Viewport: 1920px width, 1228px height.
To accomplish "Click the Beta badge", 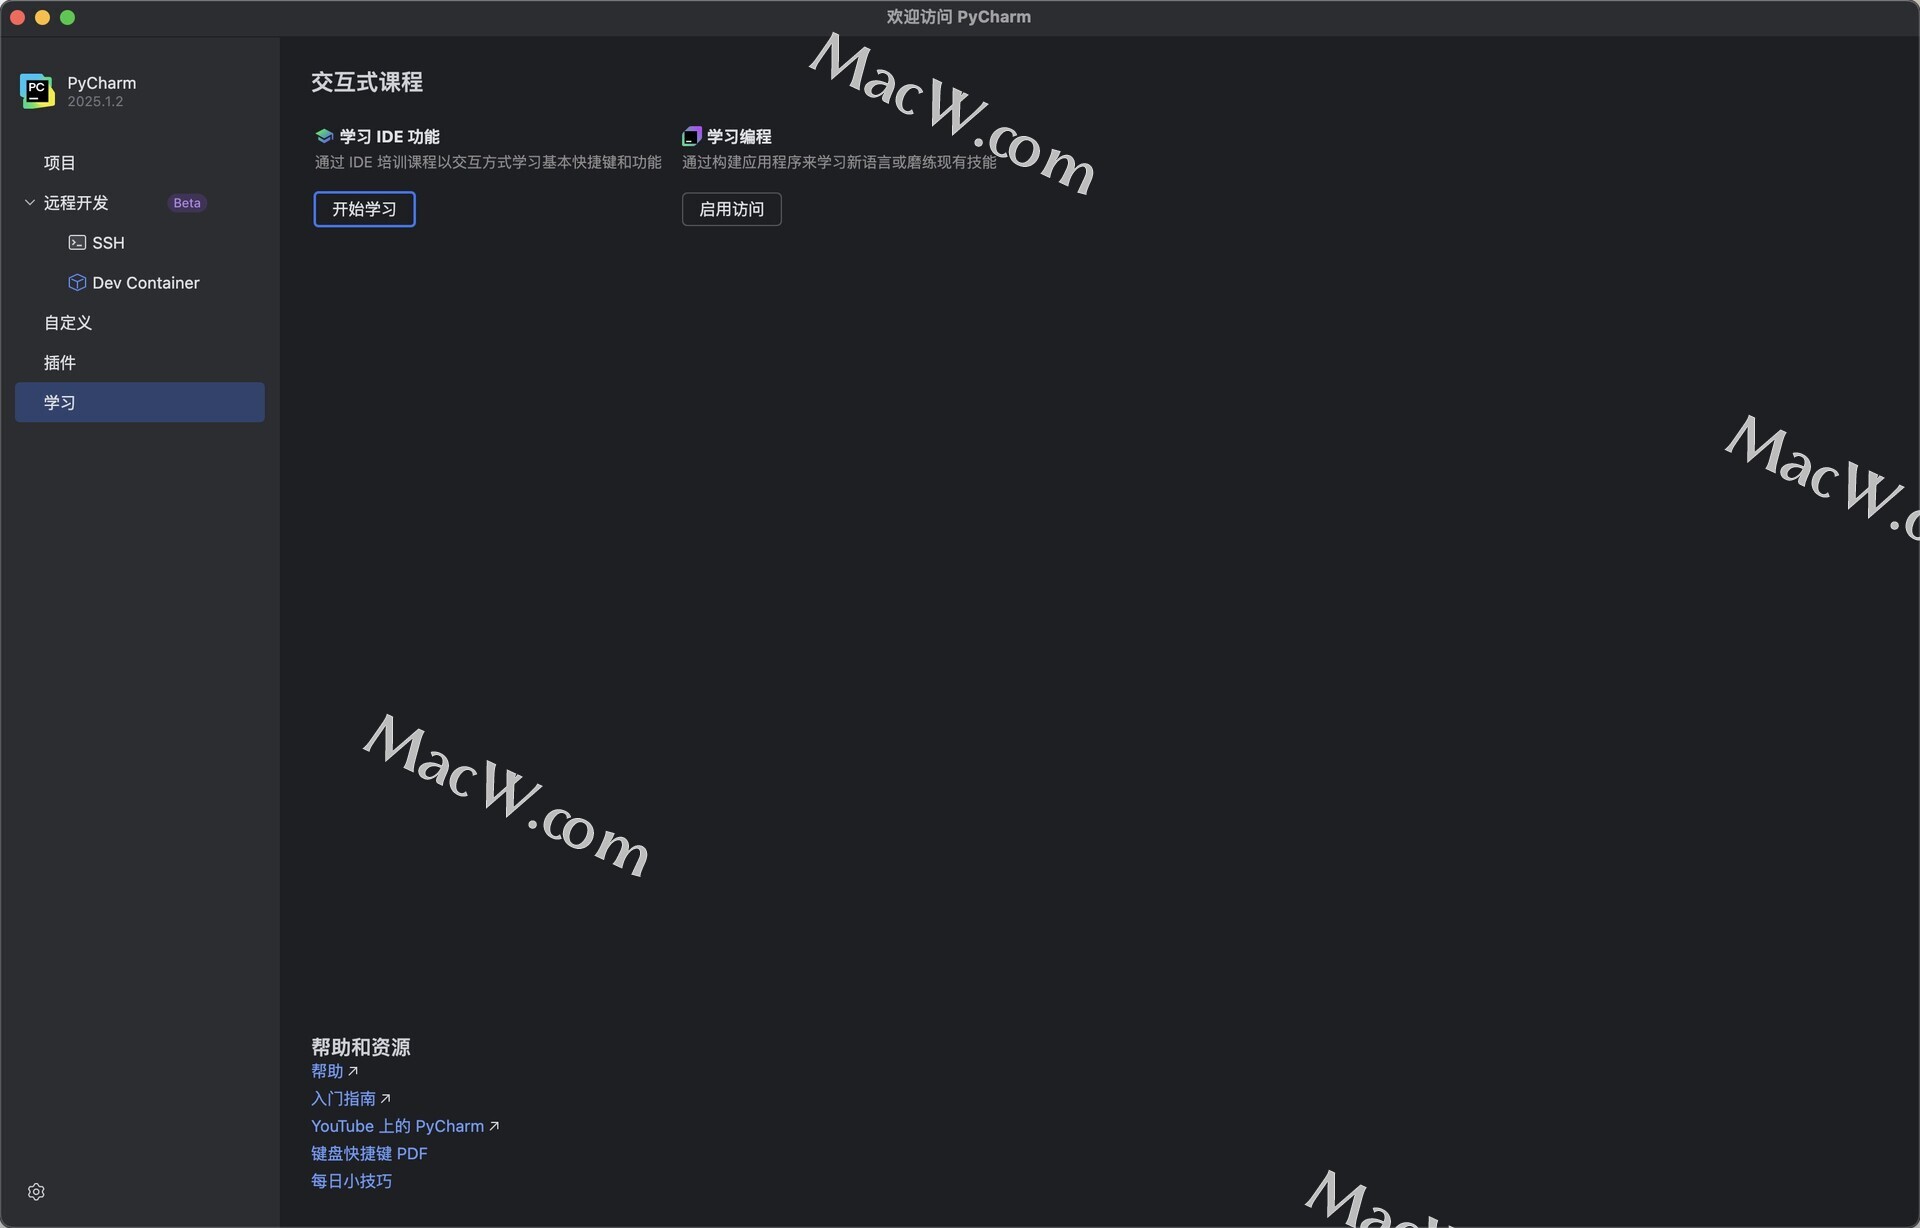I will (x=187, y=203).
